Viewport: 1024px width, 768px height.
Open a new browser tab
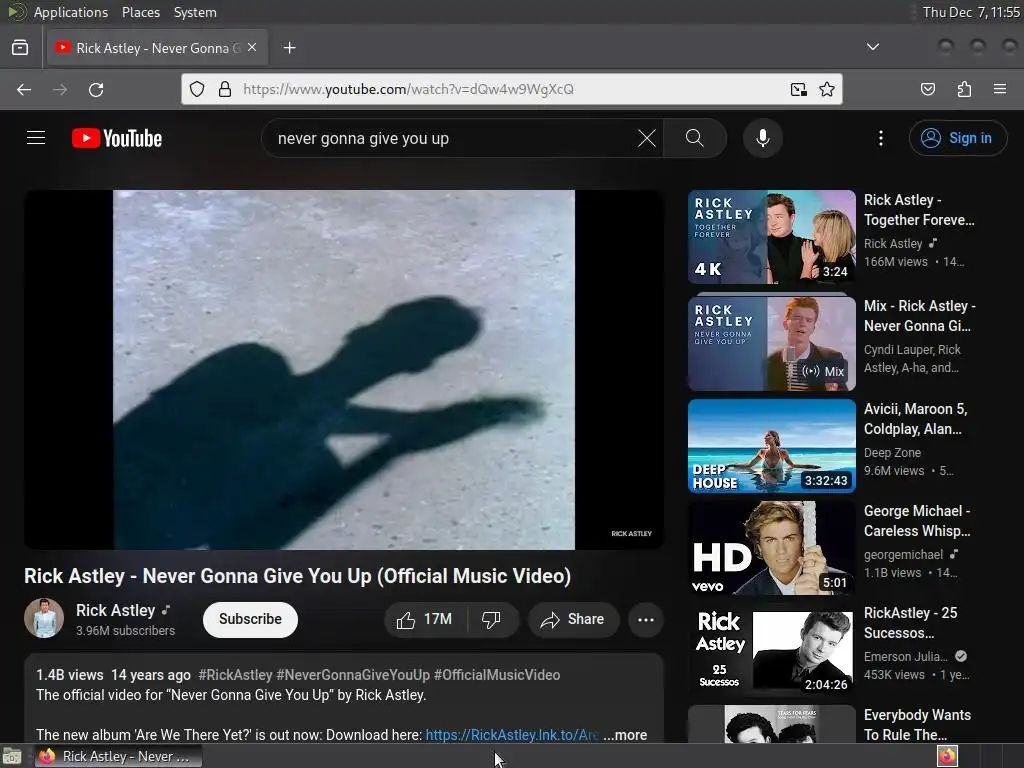[x=289, y=48]
